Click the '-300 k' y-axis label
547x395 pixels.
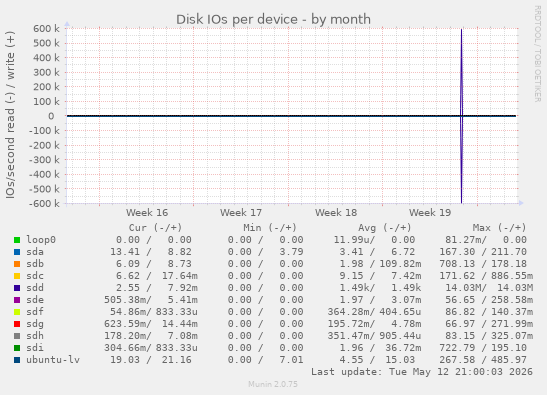coord(44,160)
